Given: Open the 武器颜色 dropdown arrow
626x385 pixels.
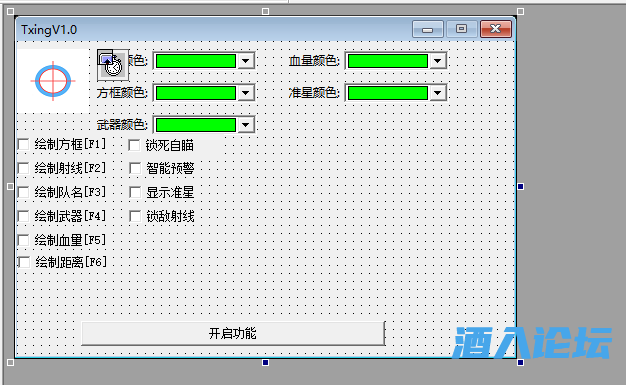Looking at the screenshot, I should (x=246, y=125).
